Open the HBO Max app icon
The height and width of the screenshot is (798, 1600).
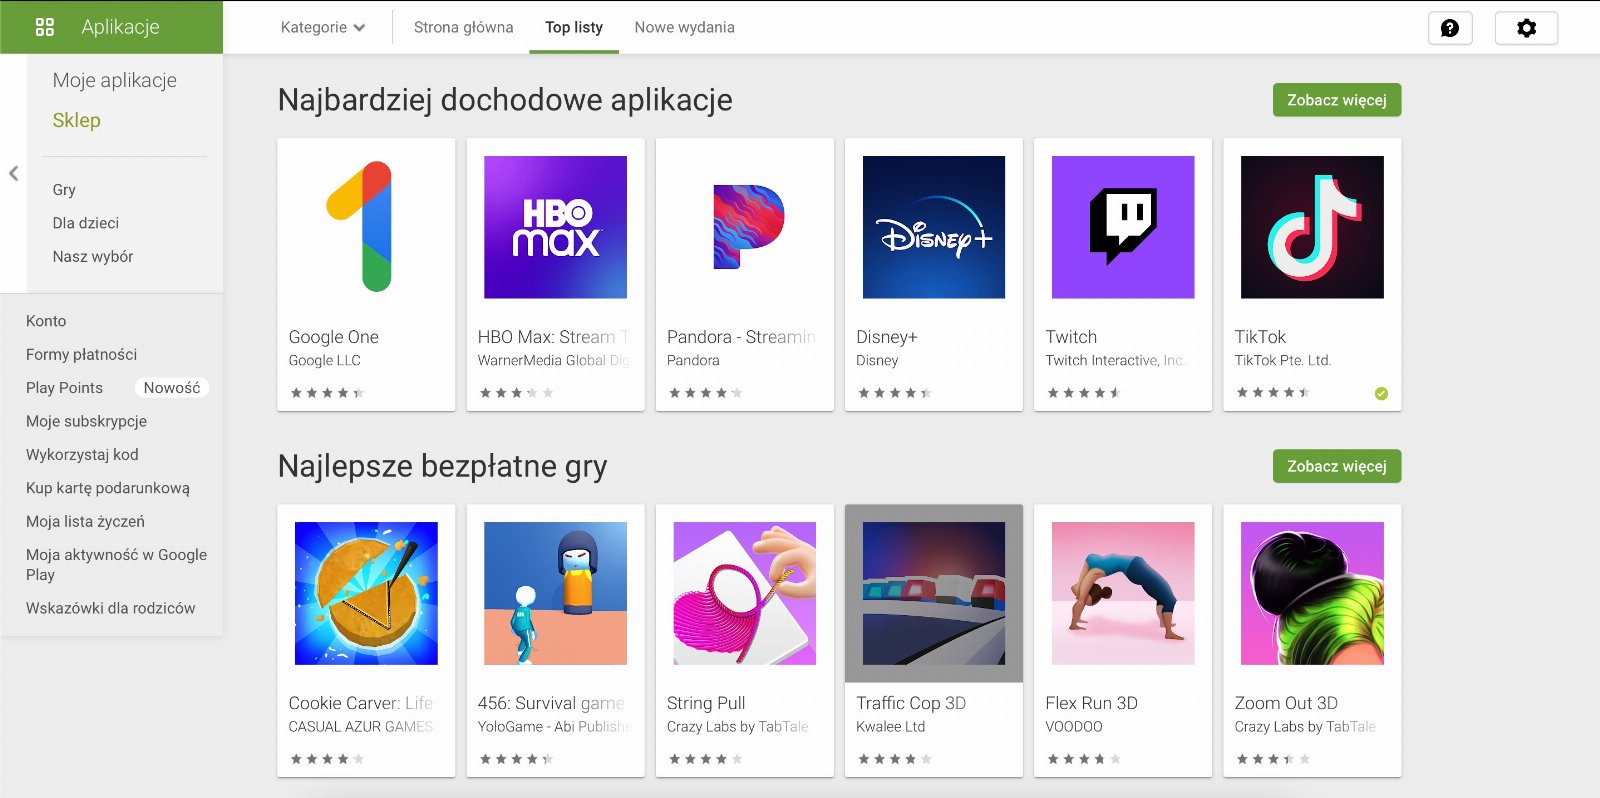(555, 227)
